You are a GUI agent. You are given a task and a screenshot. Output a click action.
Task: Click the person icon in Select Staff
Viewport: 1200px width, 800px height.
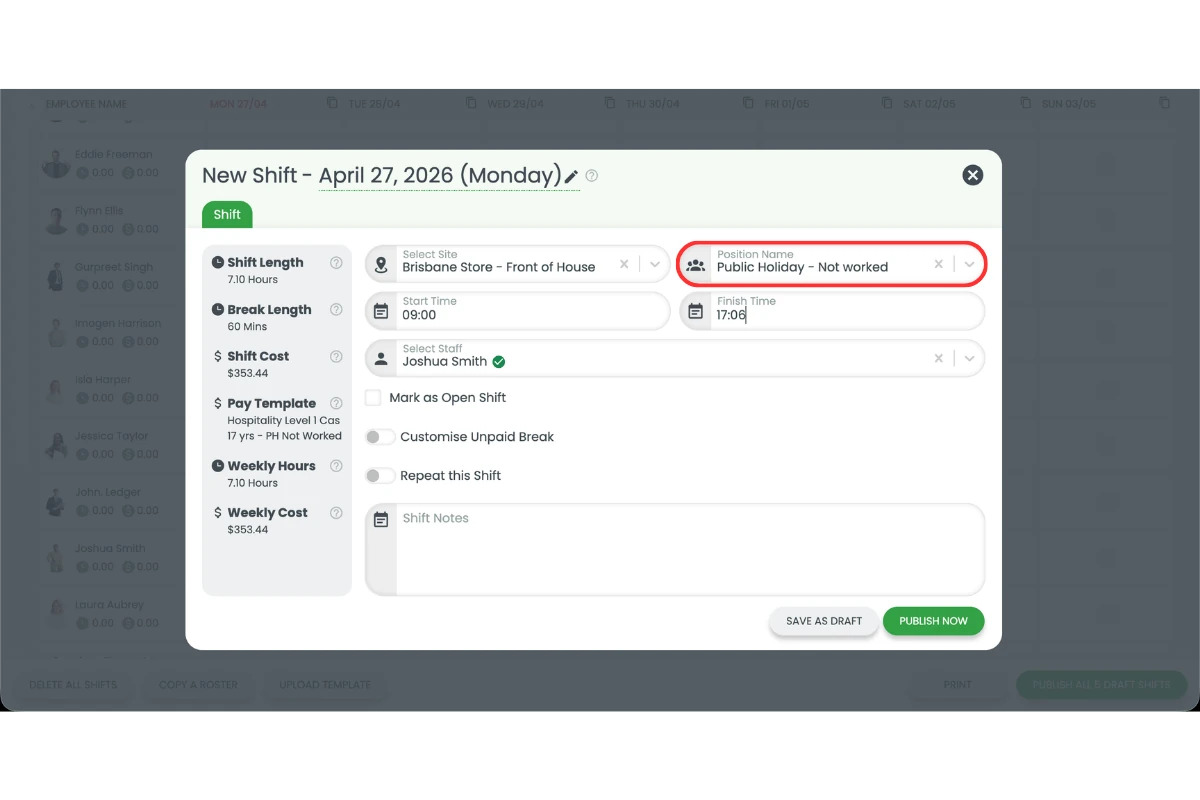click(x=381, y=358)
